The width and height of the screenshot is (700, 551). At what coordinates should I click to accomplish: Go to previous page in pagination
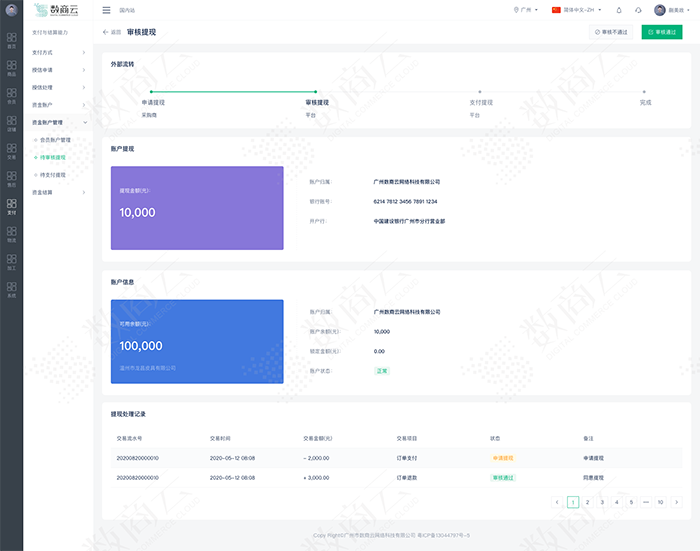coord(557,502)
